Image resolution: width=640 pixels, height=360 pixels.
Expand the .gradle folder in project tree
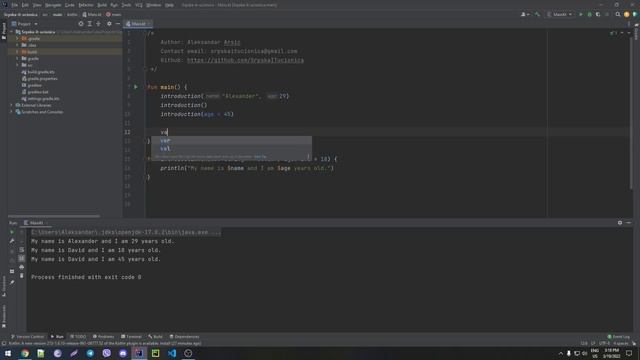(x=17, y=39)
